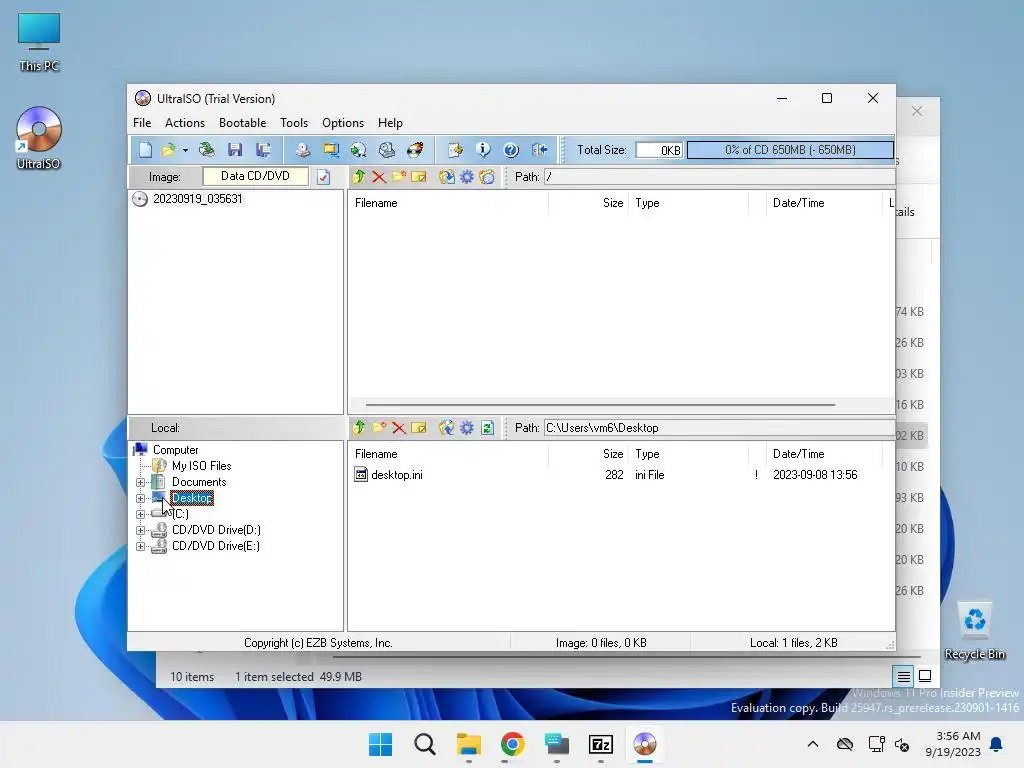Click the Mount to Virtual Drive icon
Viewport: 1024px width, 768px height.
tap(387, 150)
